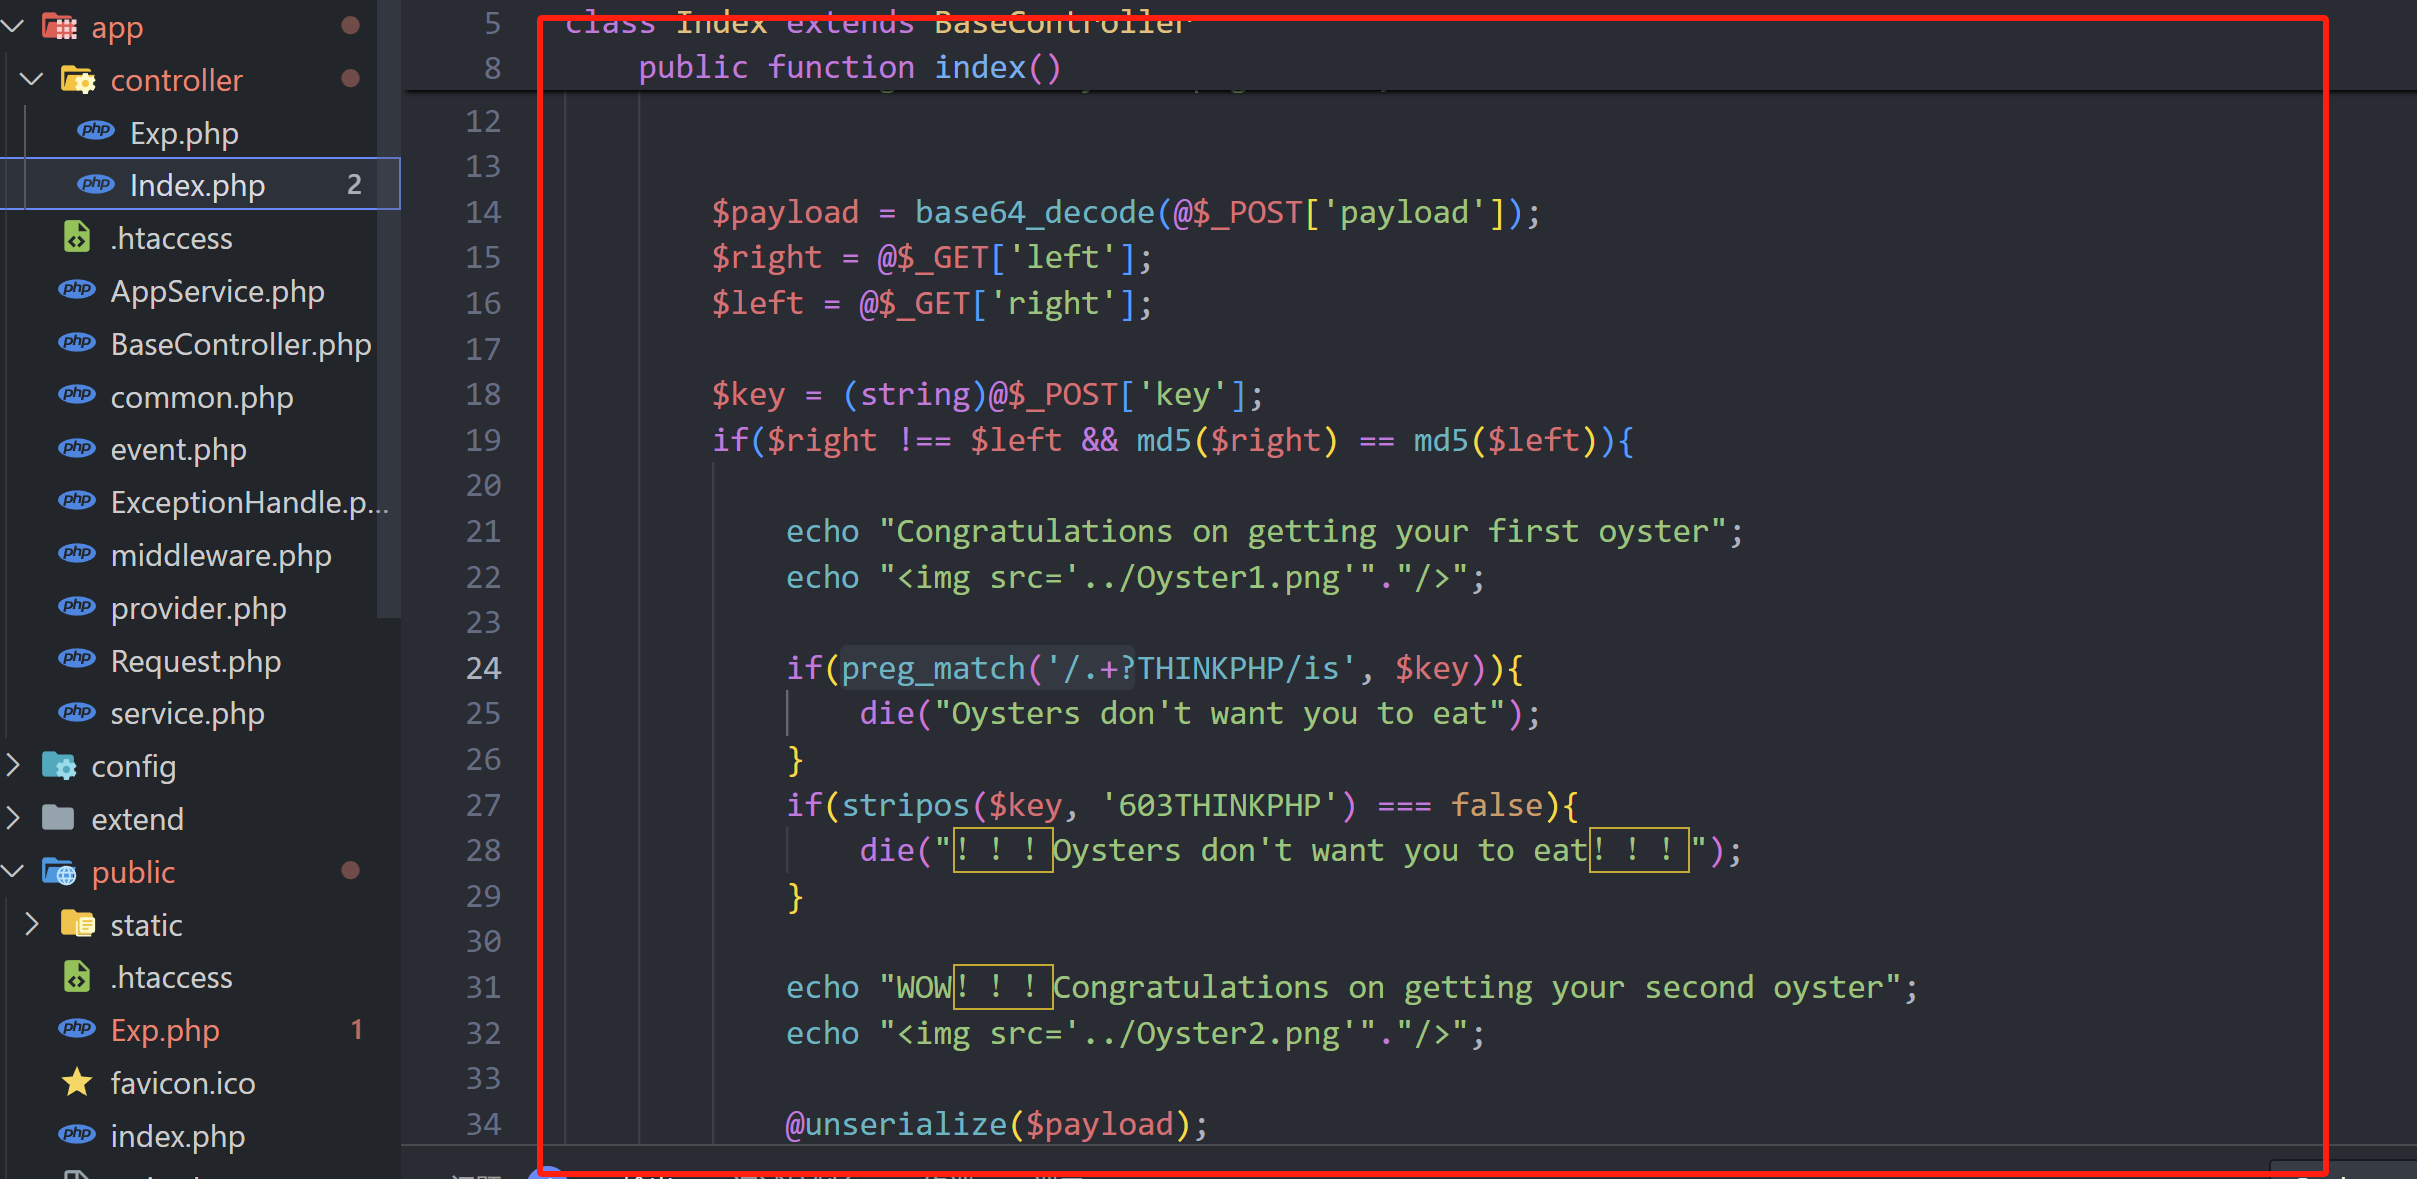Click the PHP icon beside controller Exp.php
Viewport: 2417px width, 1179px height.
click(96, 131)
